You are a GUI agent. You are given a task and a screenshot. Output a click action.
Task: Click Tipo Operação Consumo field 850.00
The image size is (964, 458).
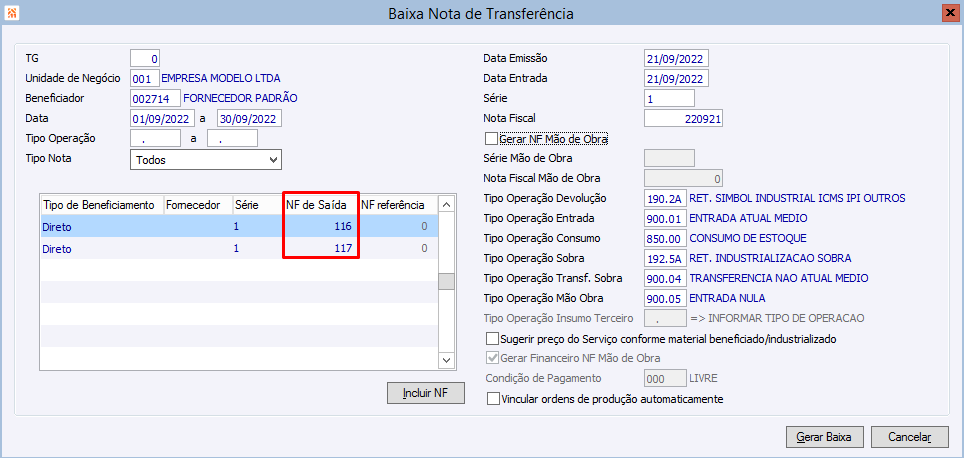665,238
